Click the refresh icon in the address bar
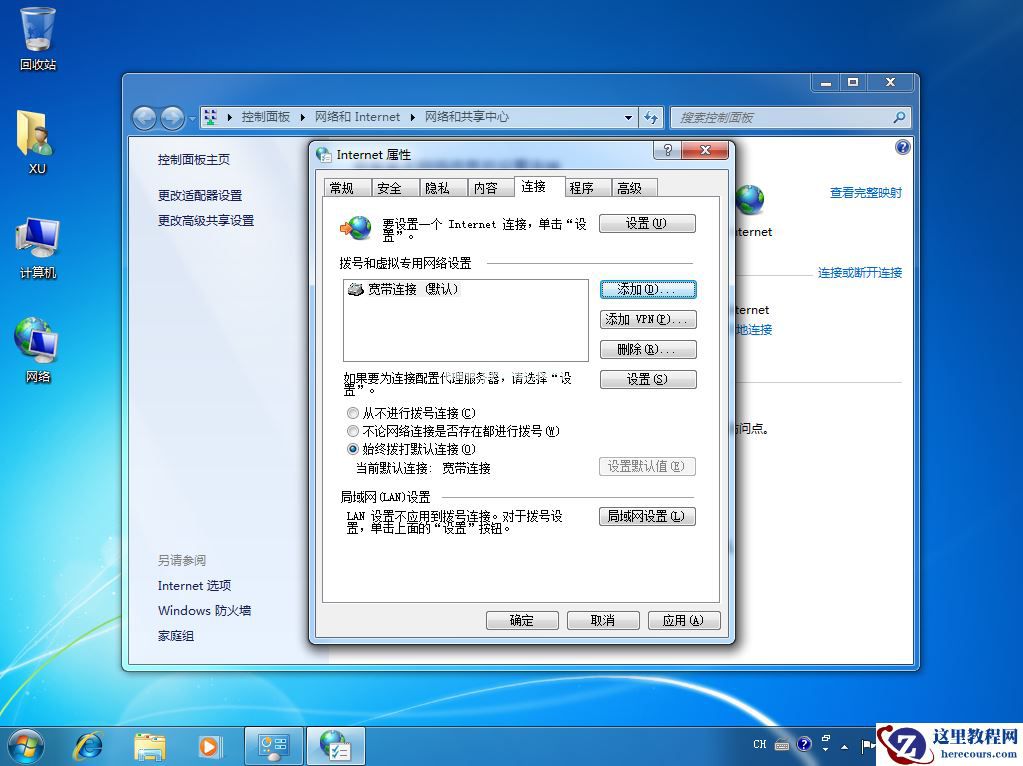 point(651,117)
